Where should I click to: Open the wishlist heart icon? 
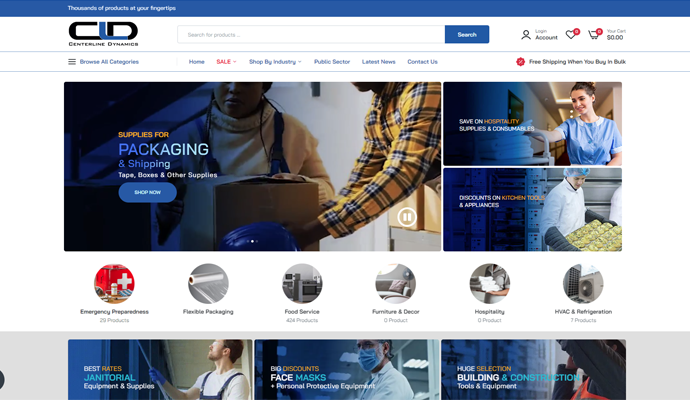coord(571,35)
